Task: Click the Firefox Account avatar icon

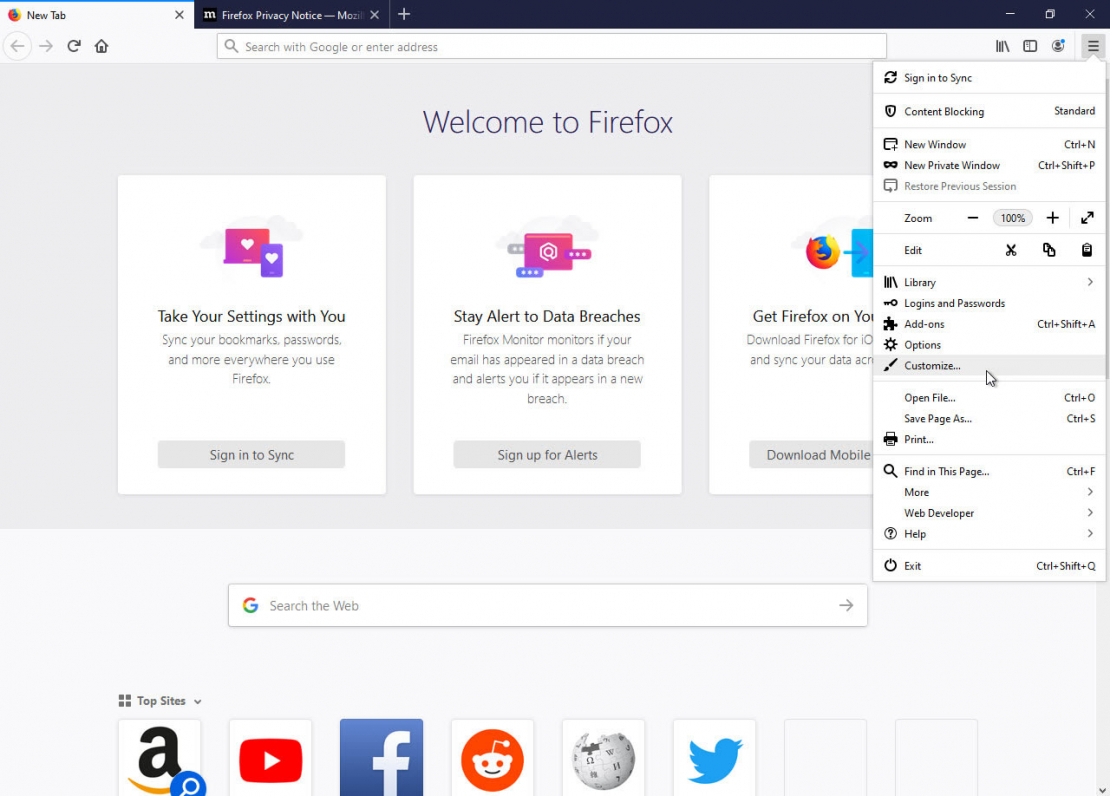Action: (x=1059, y=45)
